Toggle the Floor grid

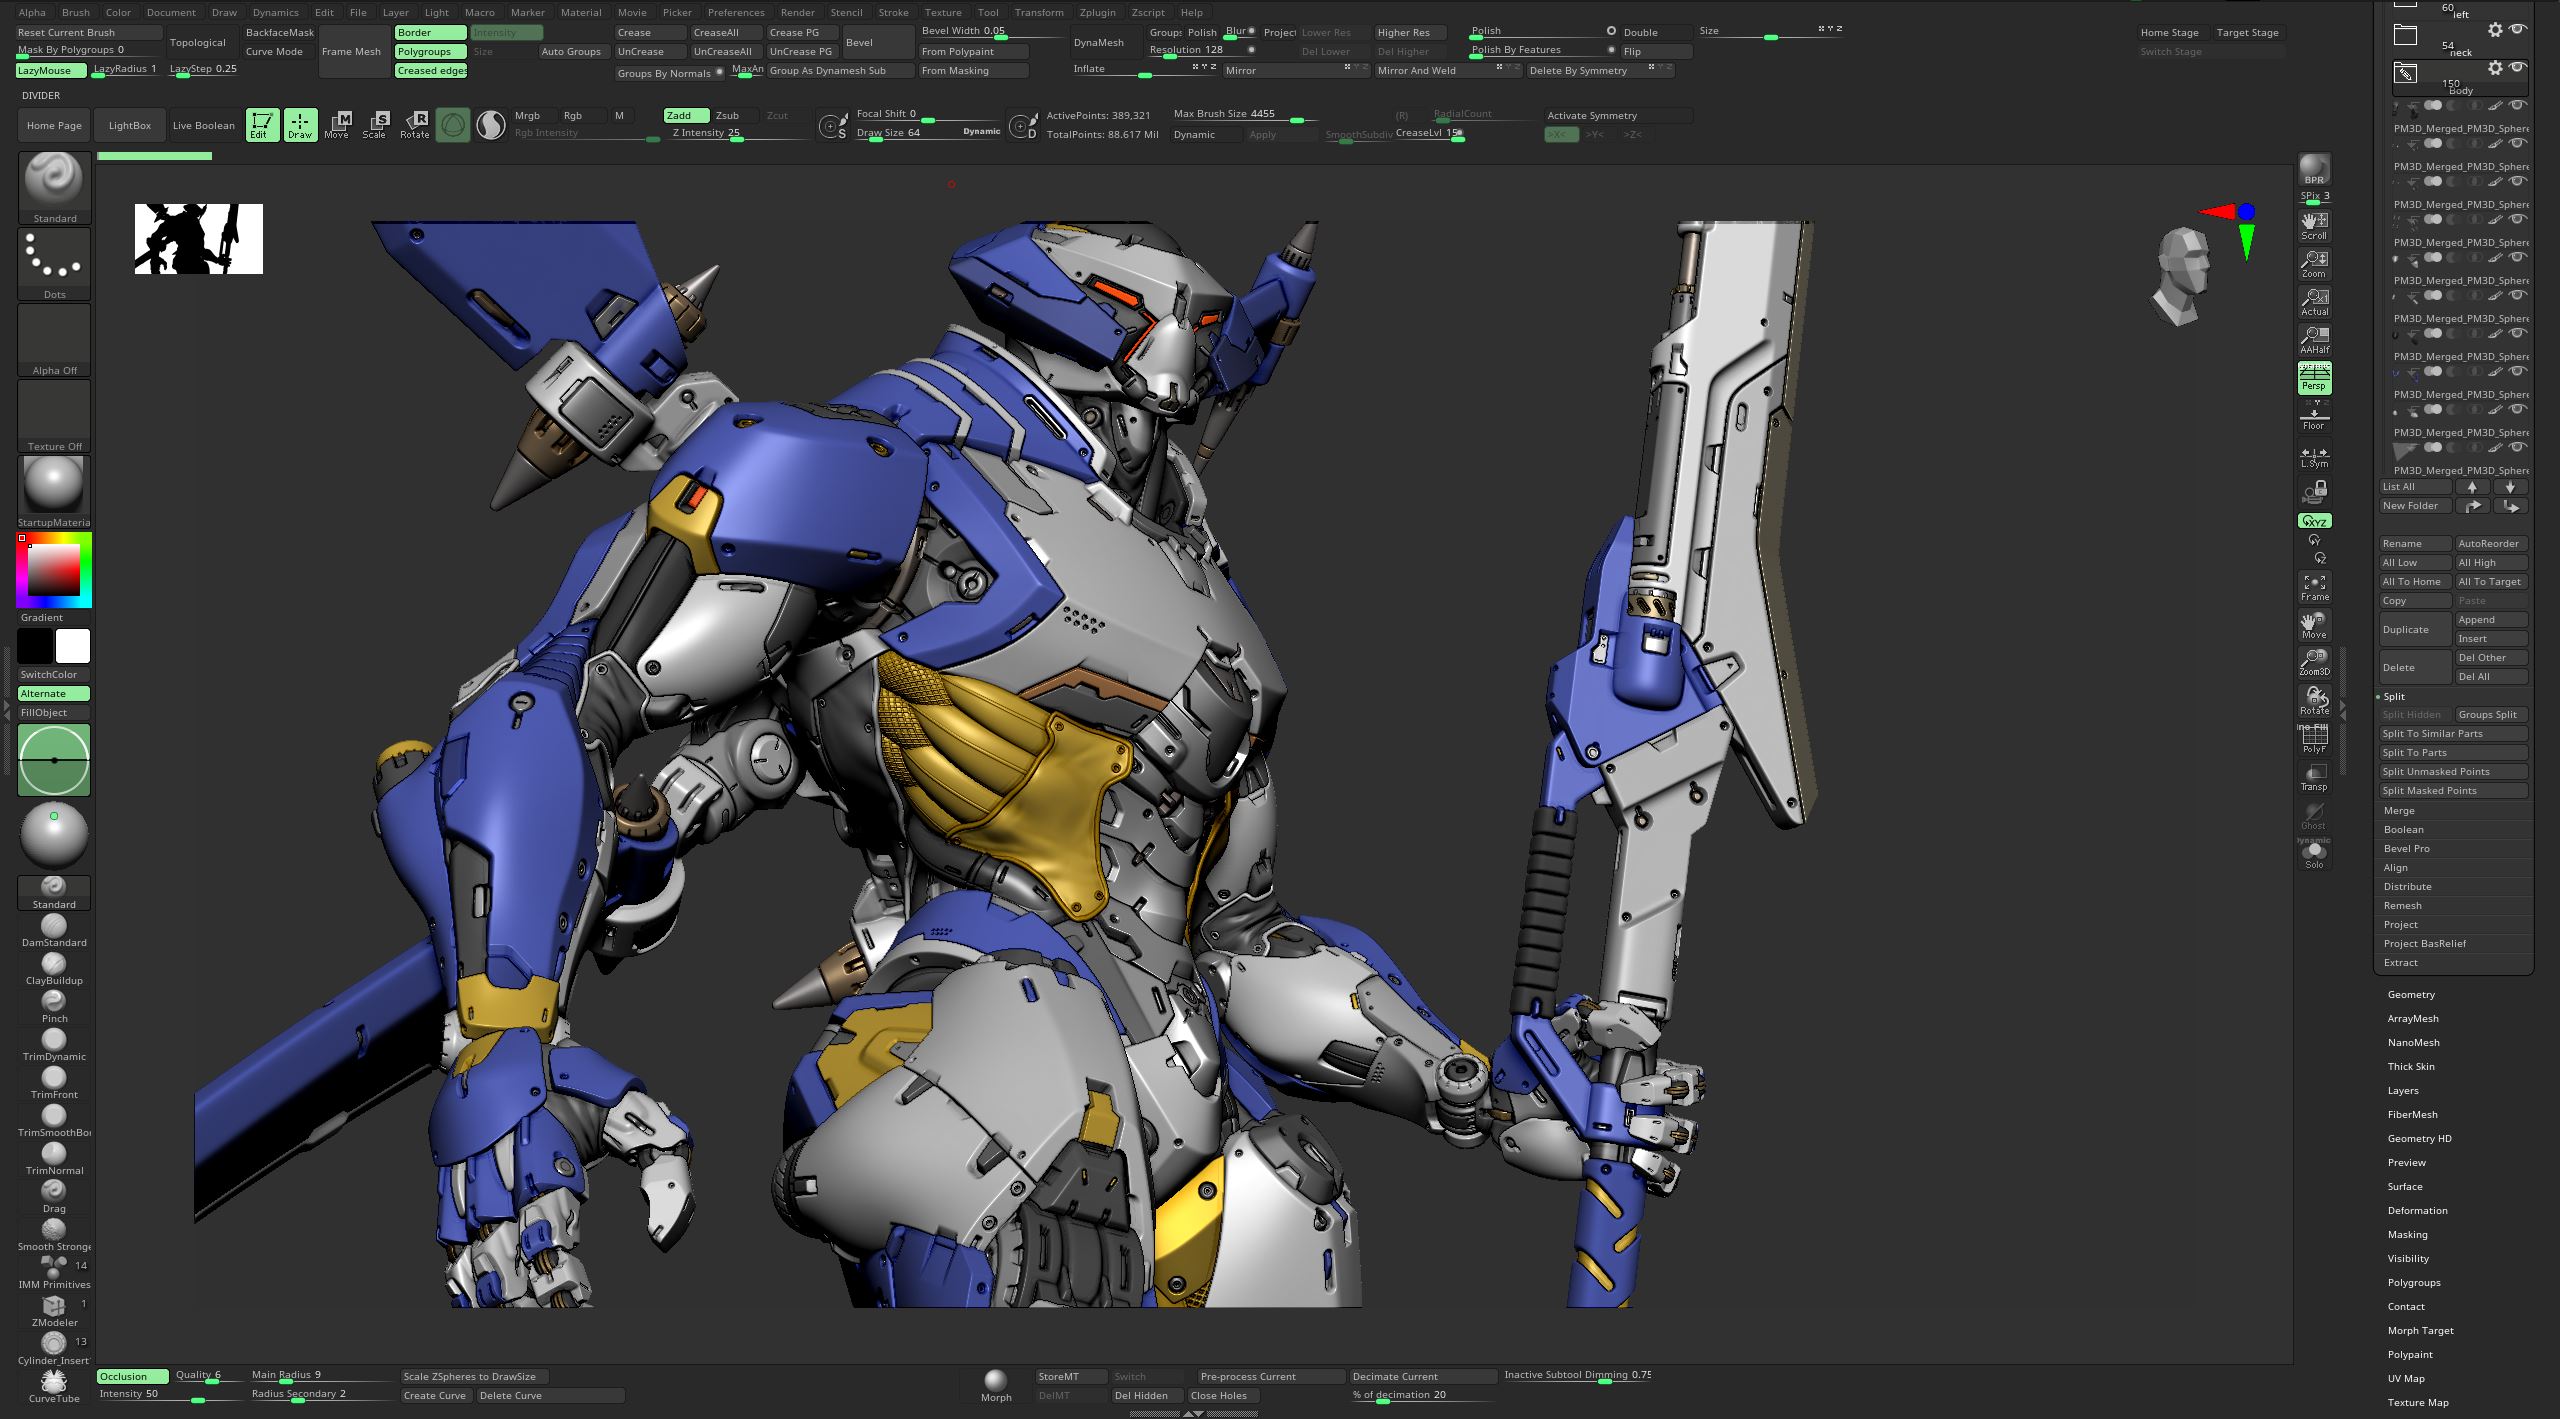[x=2314, y=416]
